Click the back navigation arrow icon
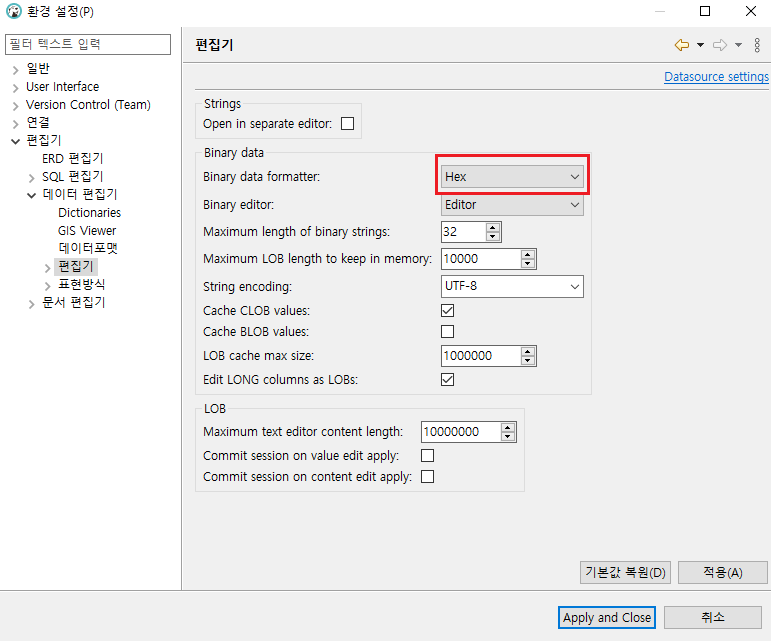Viewport: 771px width, 641px height. (x=682, y=45)
